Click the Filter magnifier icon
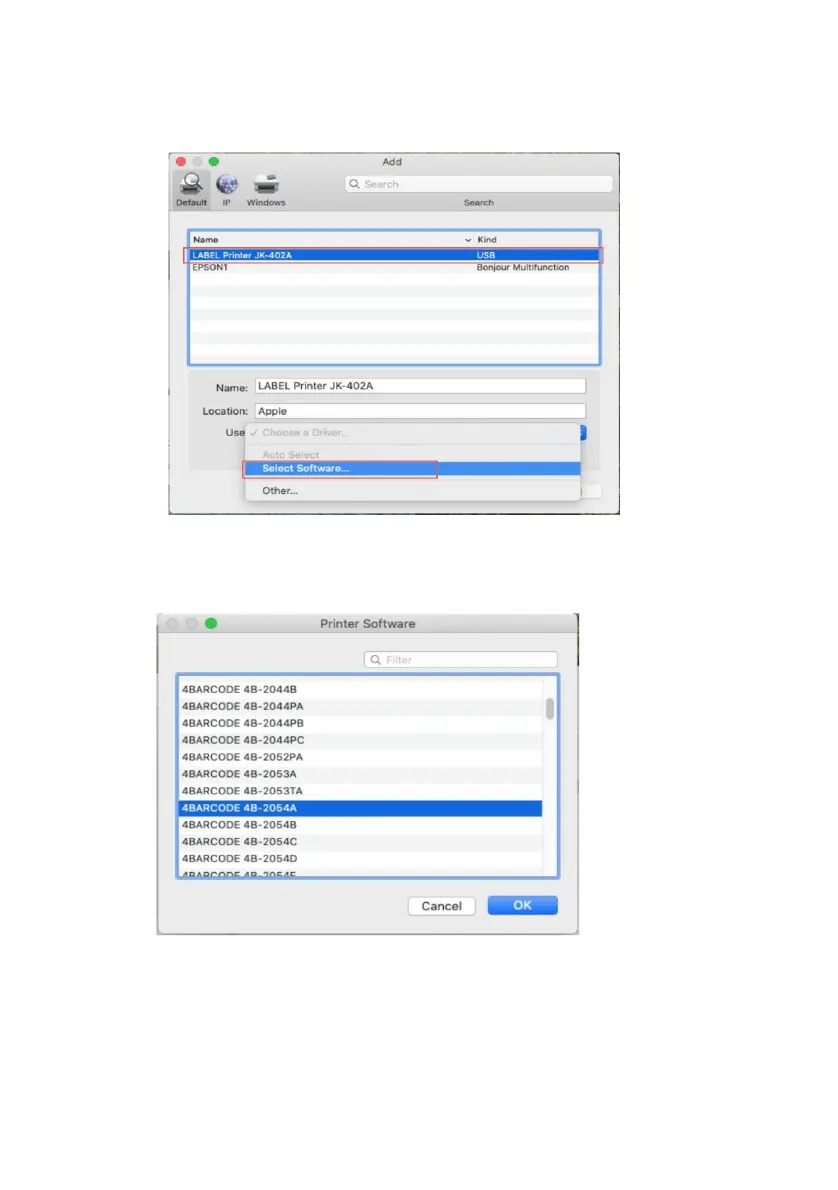 pyautogui.click(x=375, y=660)
